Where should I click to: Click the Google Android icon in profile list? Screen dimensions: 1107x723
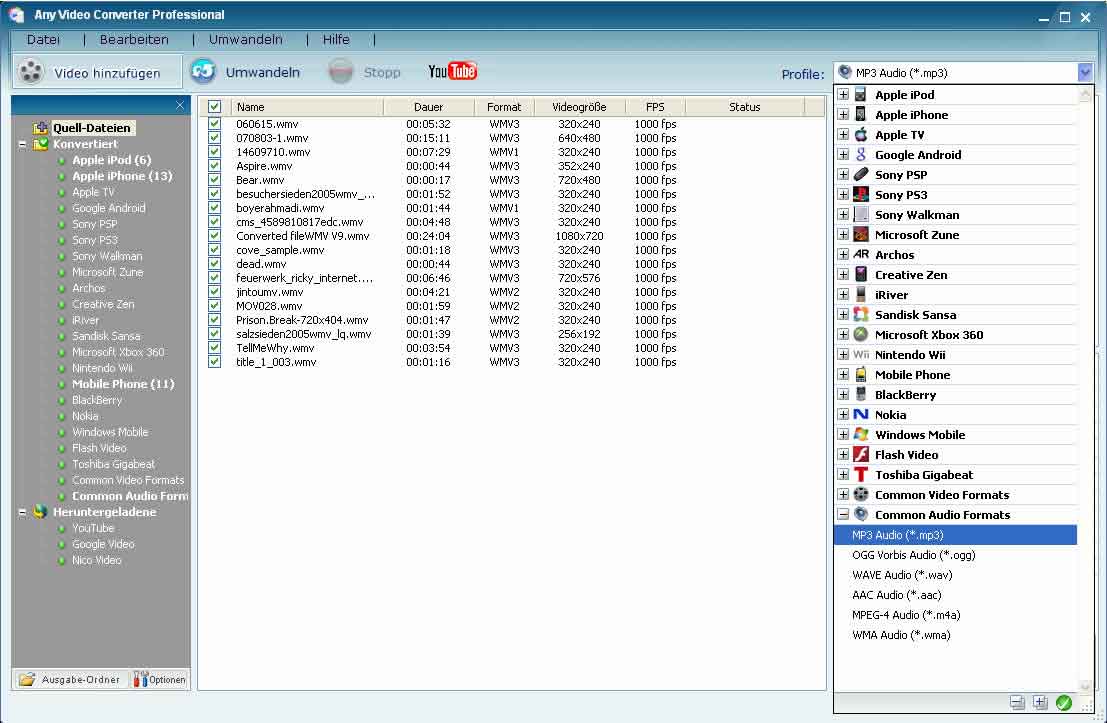point(861,155)
